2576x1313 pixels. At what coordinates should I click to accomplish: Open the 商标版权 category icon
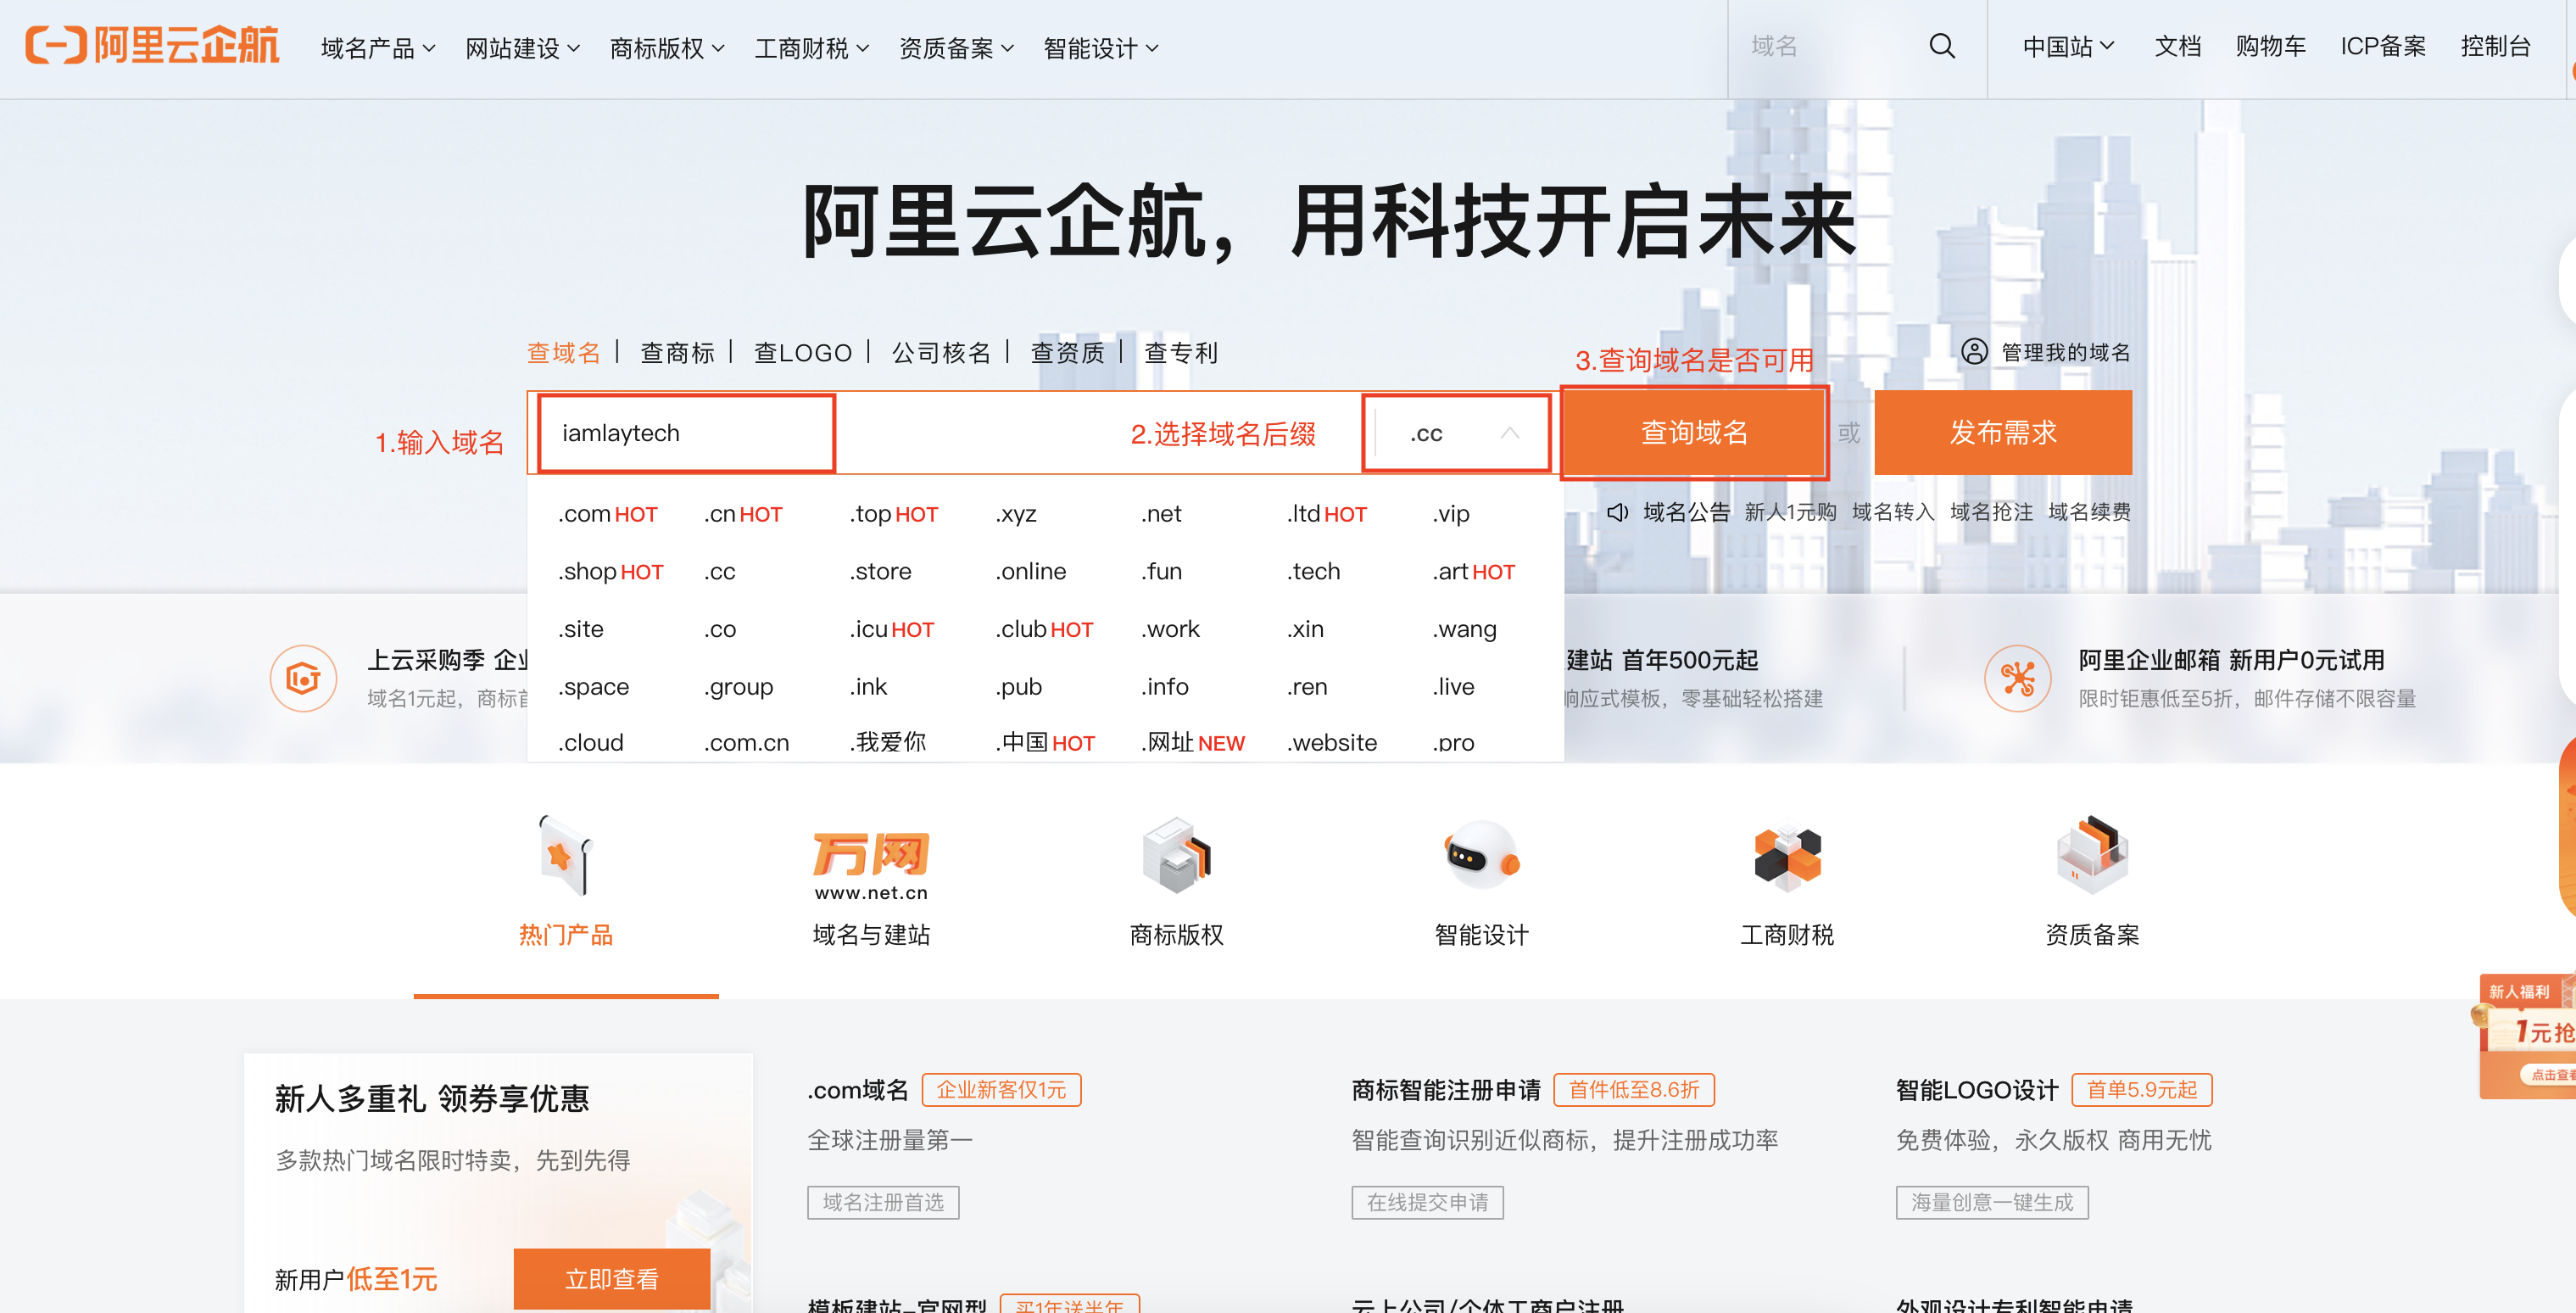click(x=1176, y=855)
